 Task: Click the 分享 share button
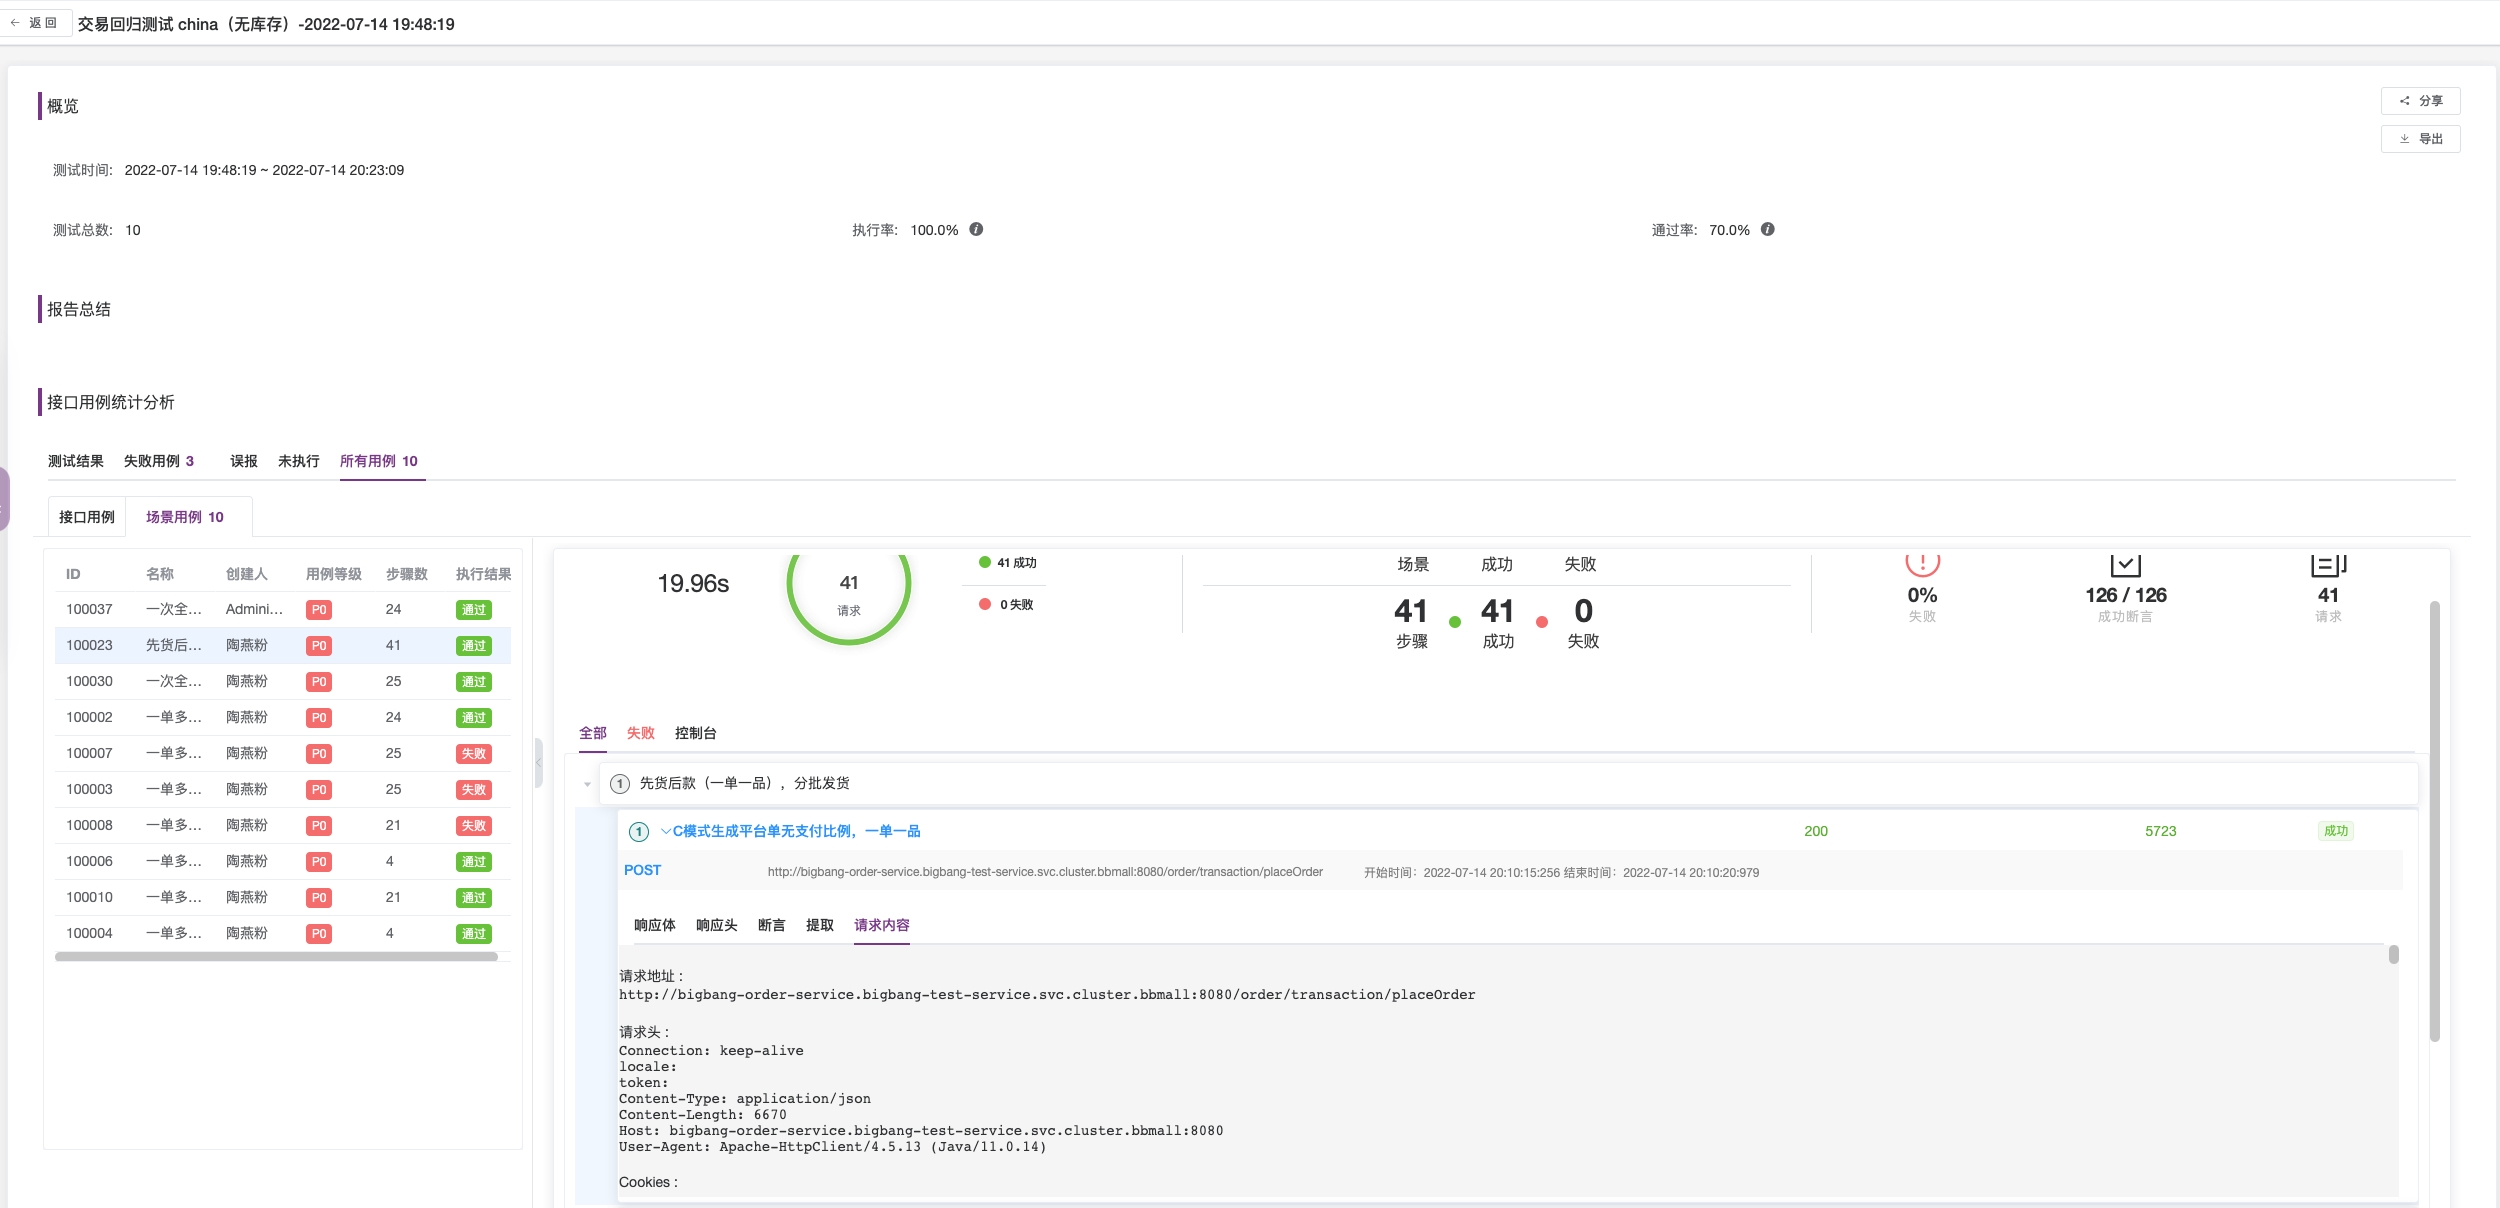[x=2420, y=101]
